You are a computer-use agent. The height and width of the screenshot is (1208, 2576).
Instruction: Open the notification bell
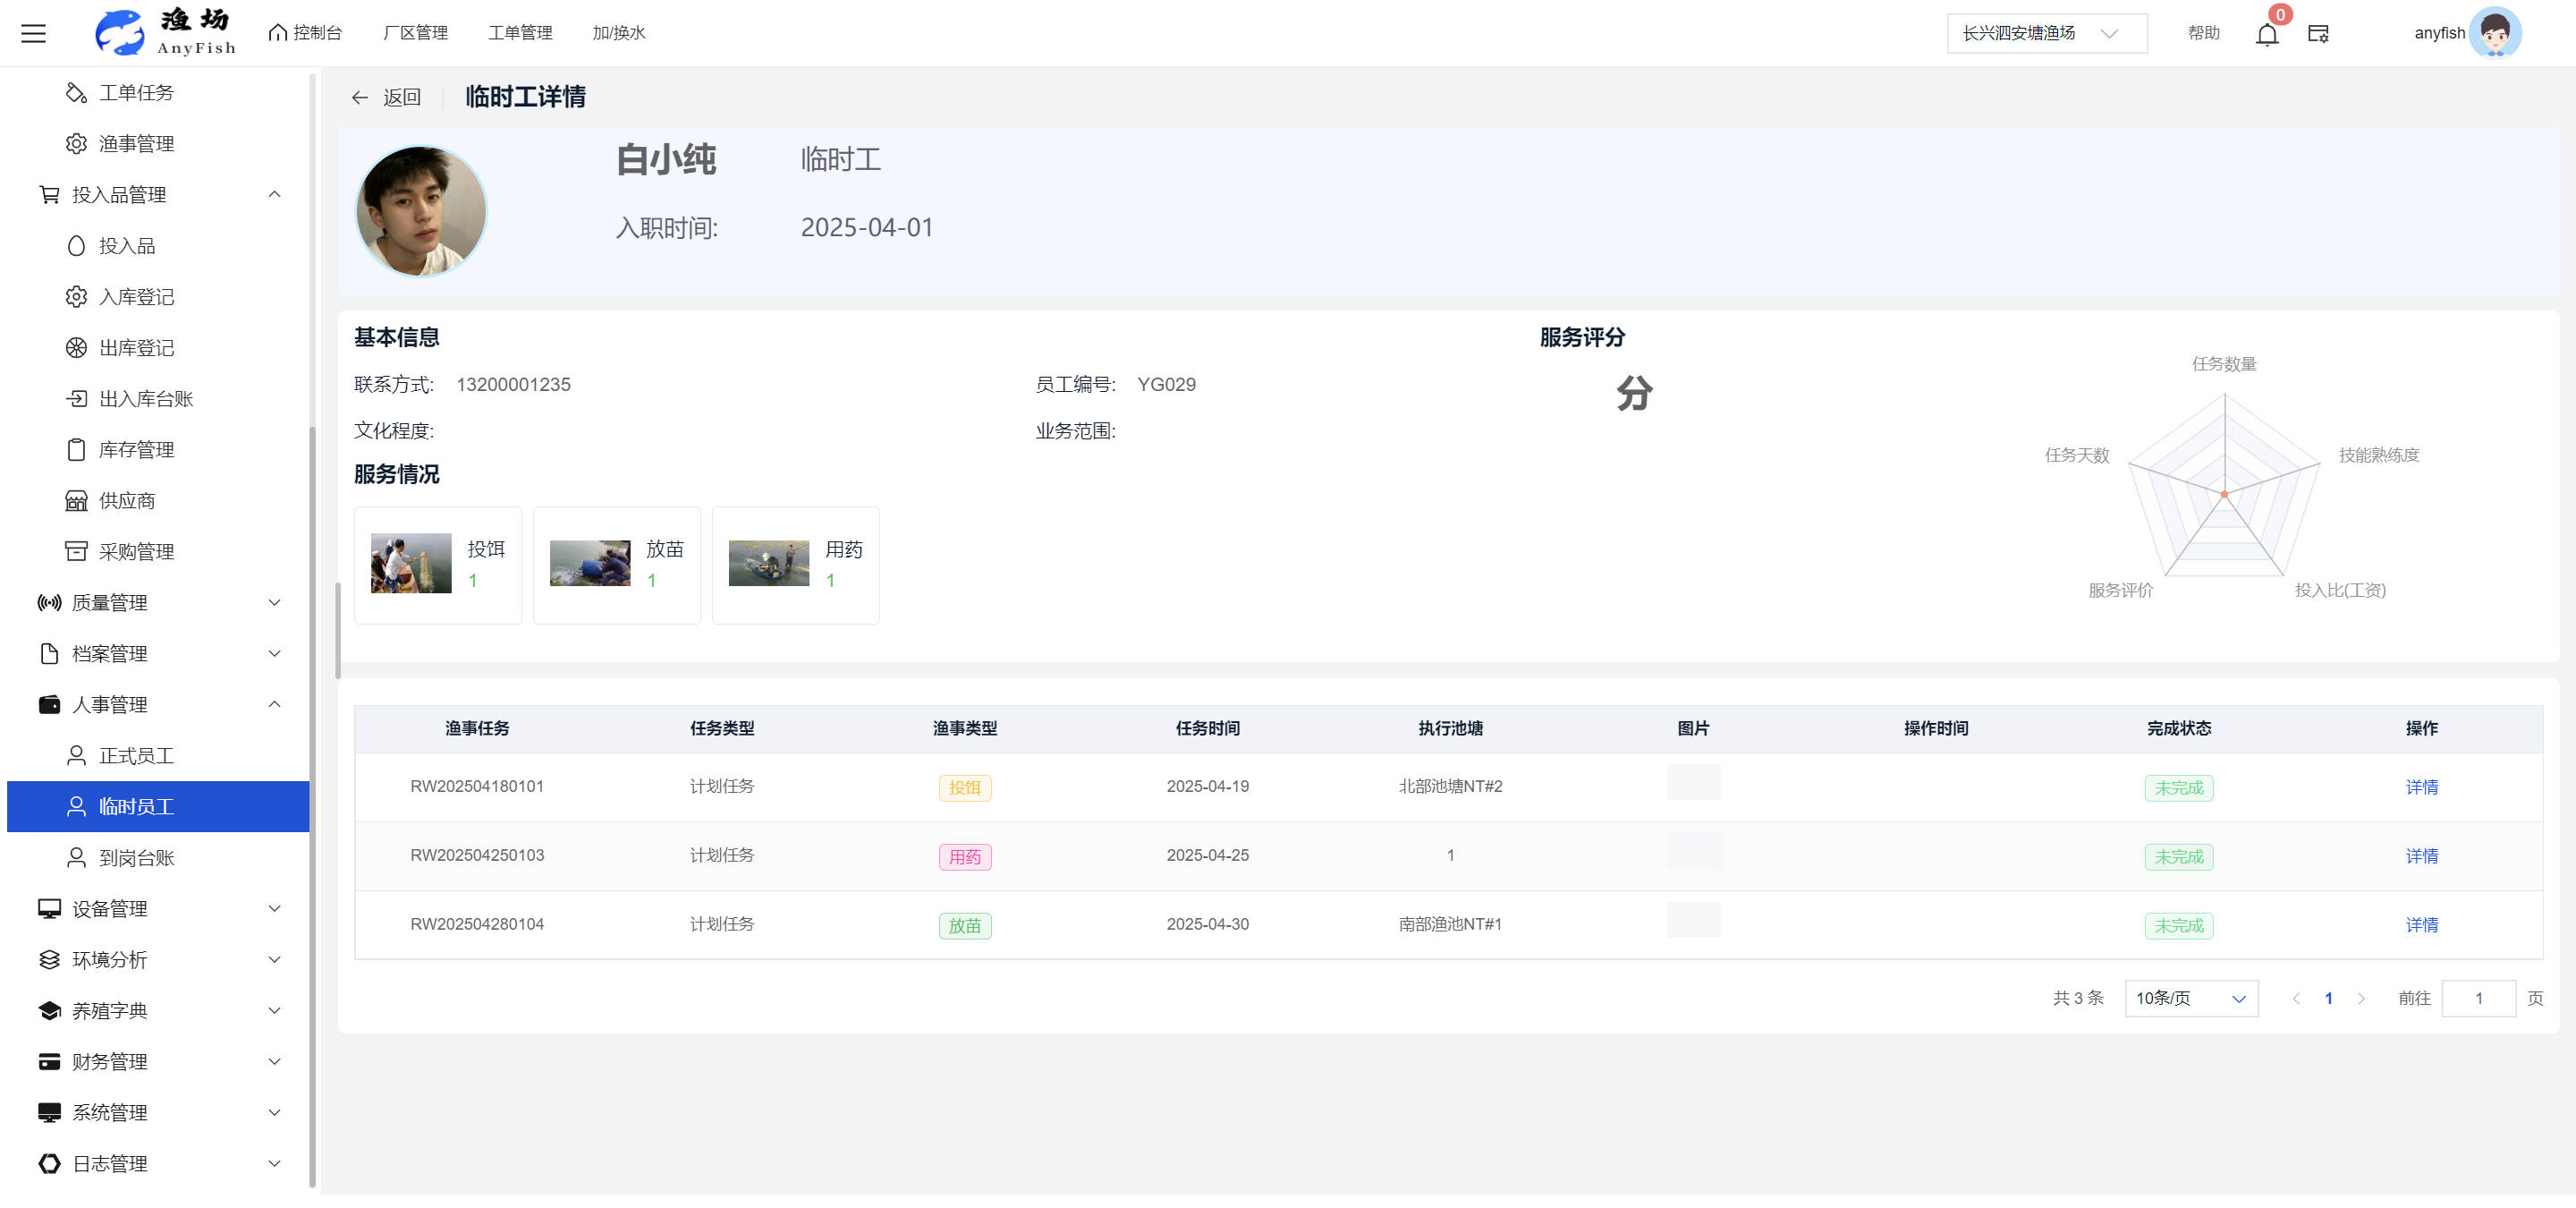(2266, 35)
